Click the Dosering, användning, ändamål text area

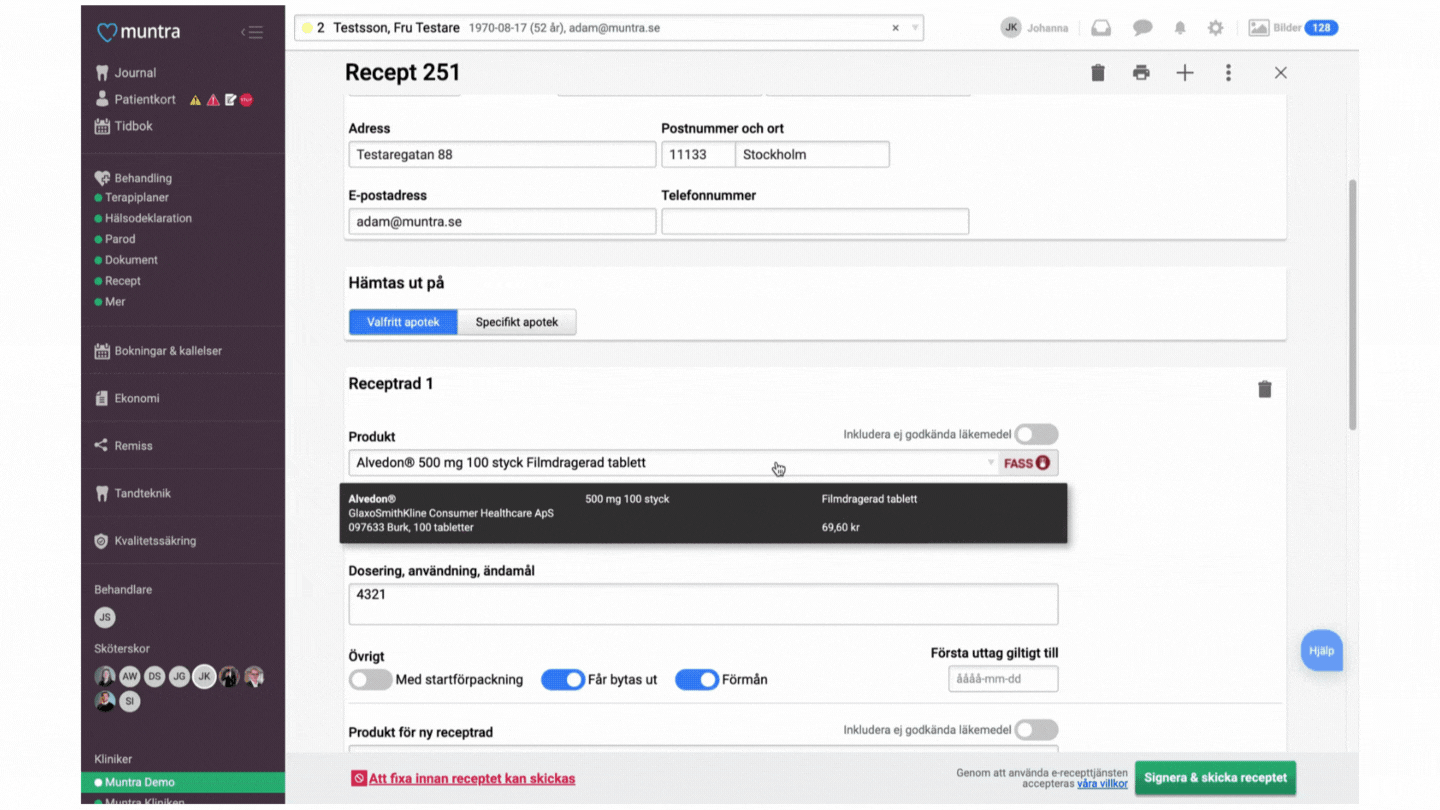[703, 604]
